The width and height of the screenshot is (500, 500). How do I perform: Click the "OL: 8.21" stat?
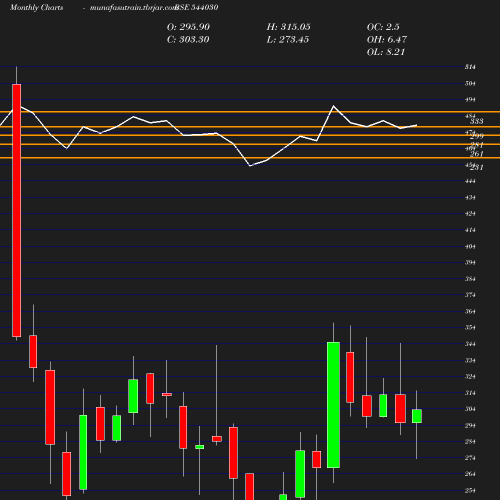coord(386,52)
